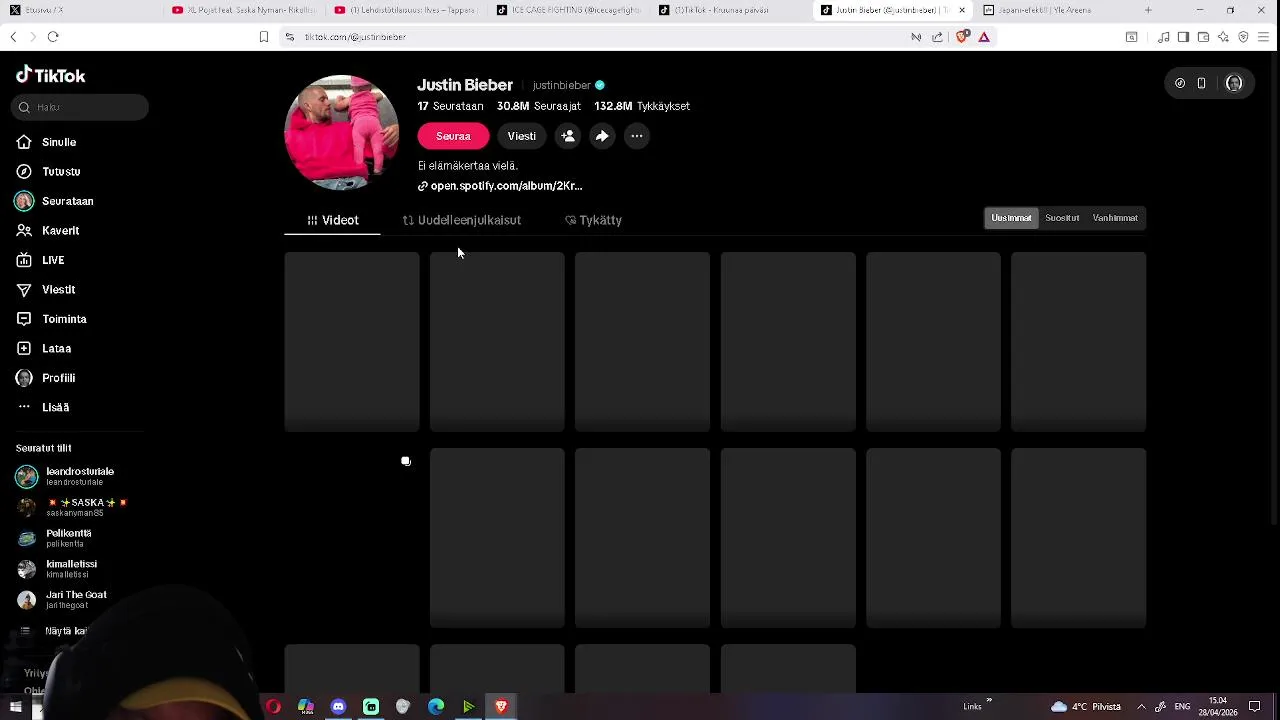The image size is (1280, 720).
Task: Open the Brave Shields lion icon
Action: (x=962, y=37)
